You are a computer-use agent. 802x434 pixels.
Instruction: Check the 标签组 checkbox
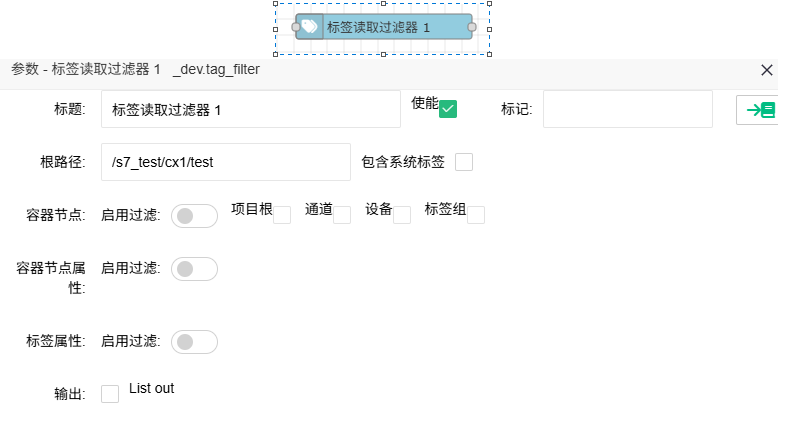[x=476, y=215]
